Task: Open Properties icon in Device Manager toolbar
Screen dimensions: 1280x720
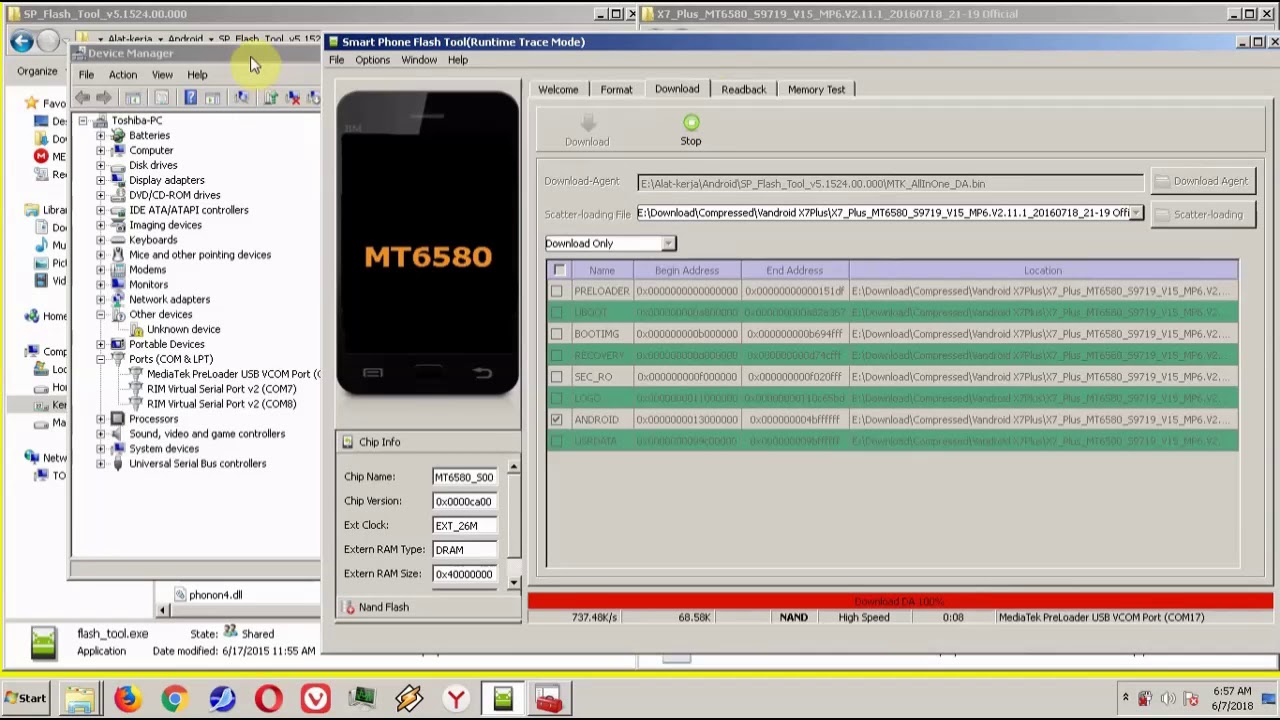Action: (x=161, y=98)
